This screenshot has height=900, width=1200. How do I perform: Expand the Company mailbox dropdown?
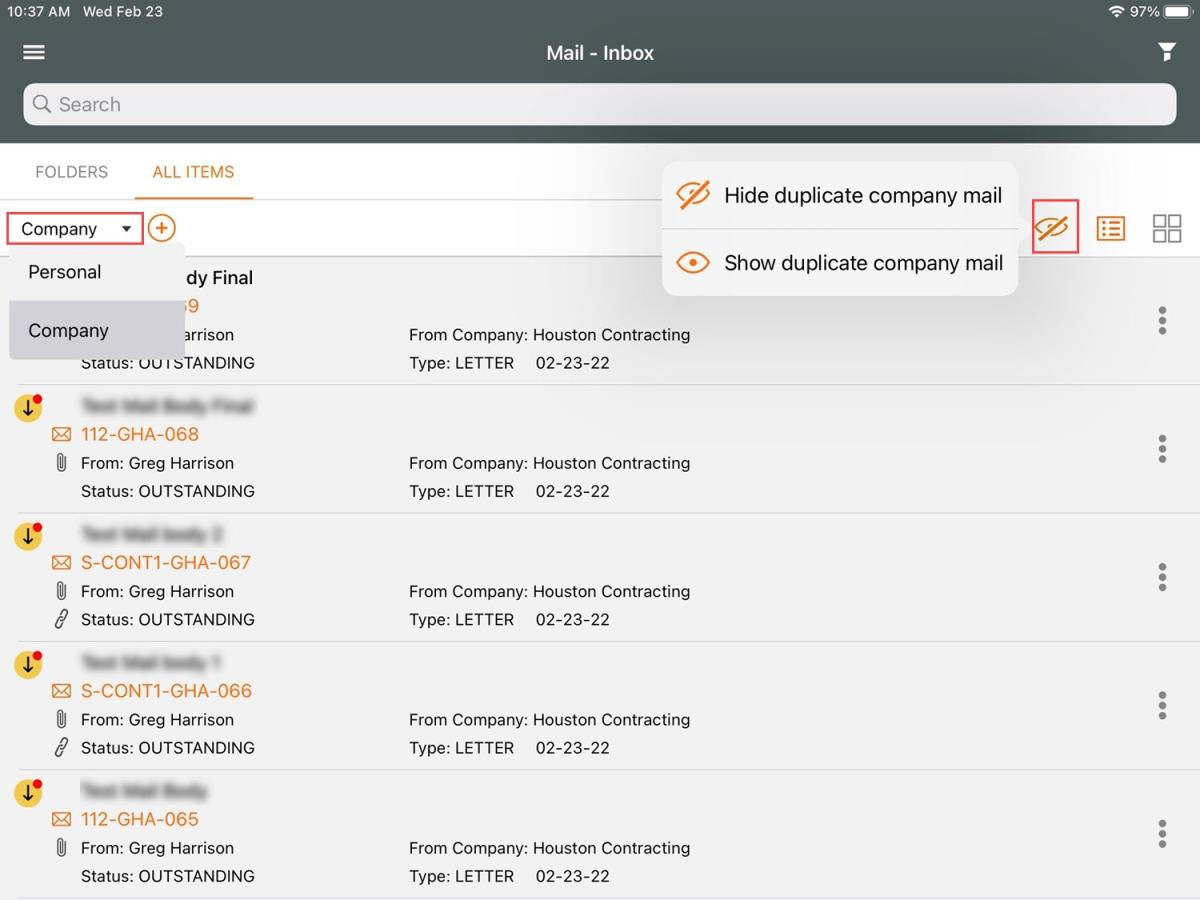coord(75,229)
